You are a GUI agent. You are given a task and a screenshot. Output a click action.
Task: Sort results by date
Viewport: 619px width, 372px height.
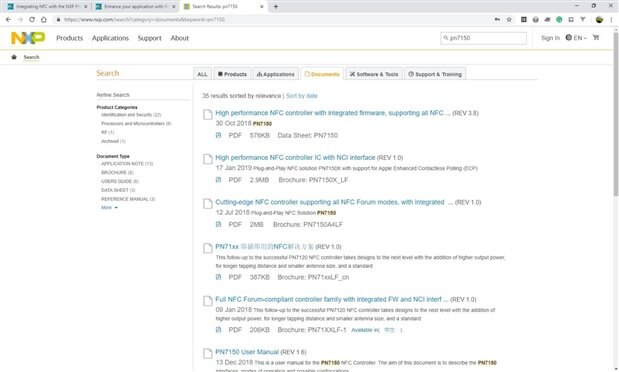coord(302,96)
